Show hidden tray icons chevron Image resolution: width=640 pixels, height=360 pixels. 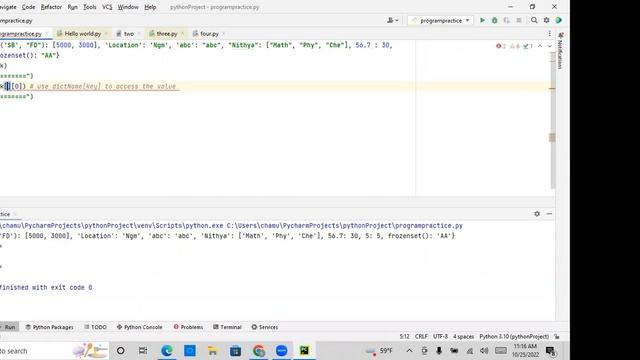coord(409,351)
